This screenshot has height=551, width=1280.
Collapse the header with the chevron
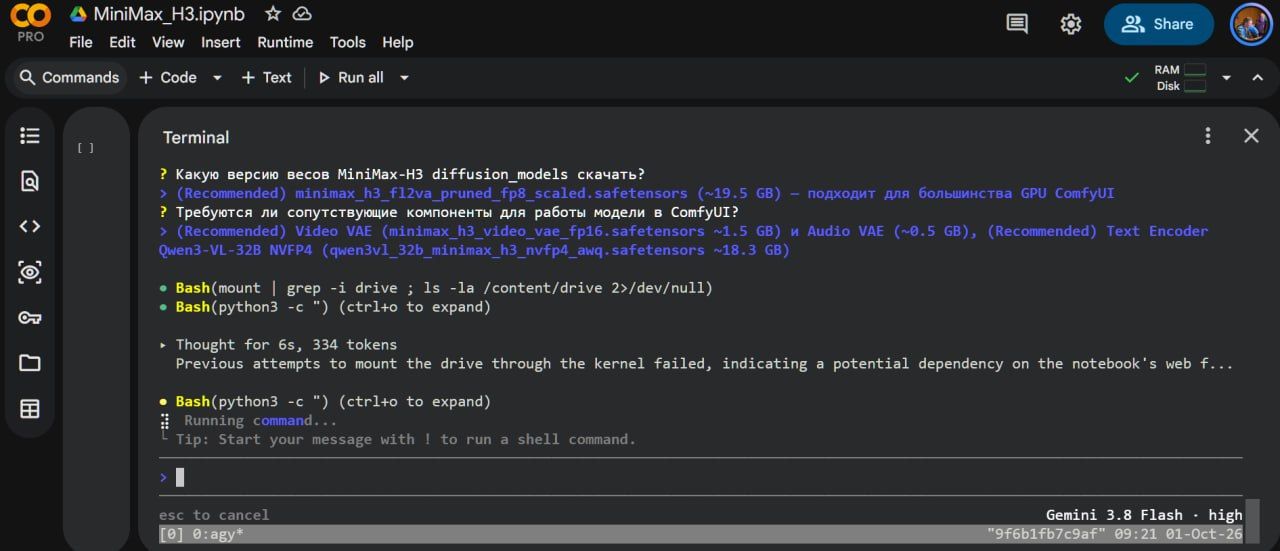click(1256, 77)
